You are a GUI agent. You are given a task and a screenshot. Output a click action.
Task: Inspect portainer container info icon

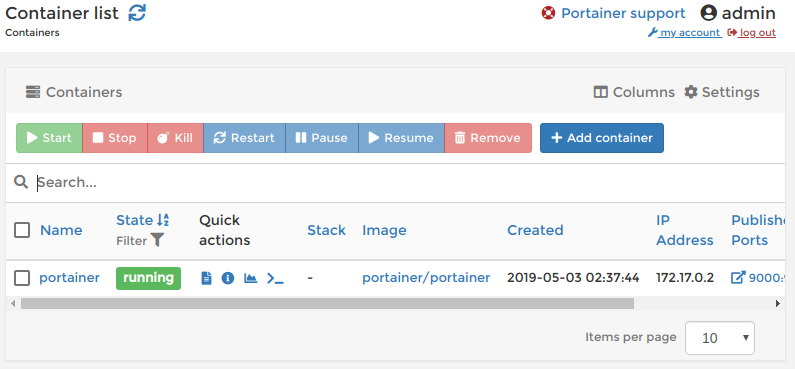point(228,278)
